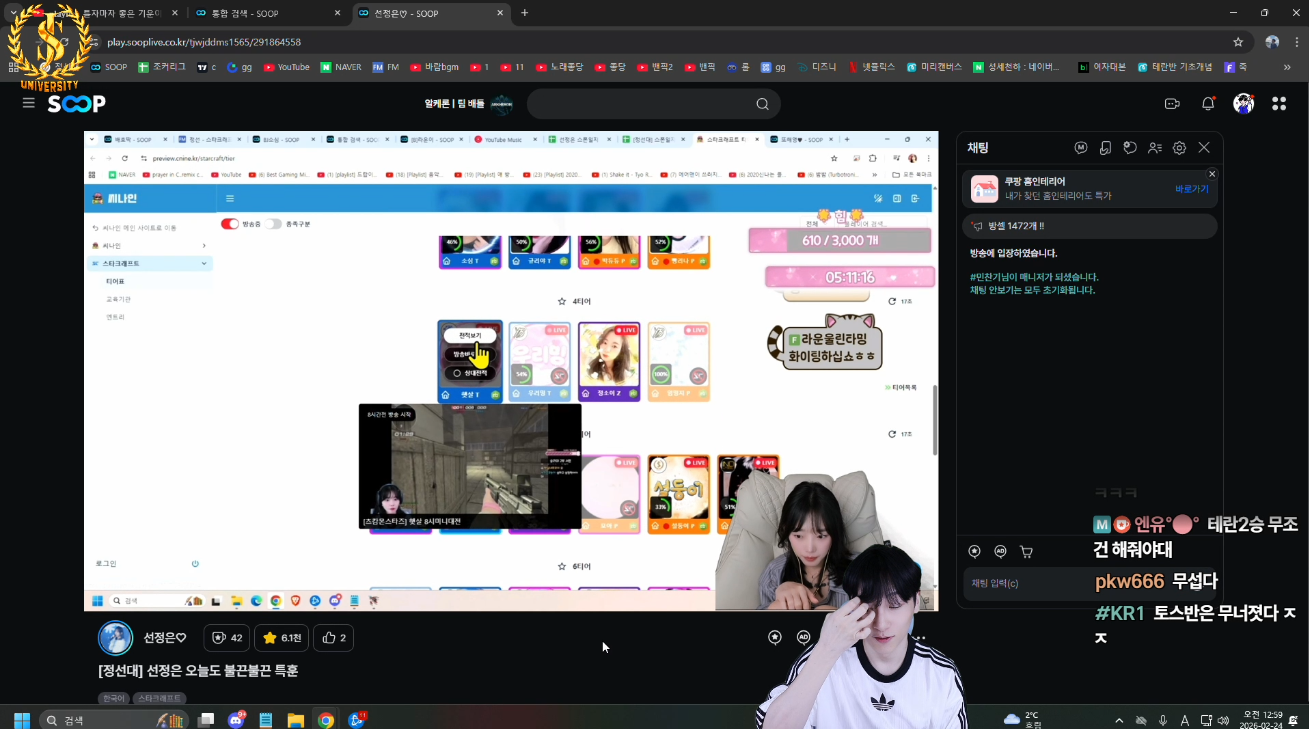Viewport: 1309px width, 729px height.
Task: Expand the pinned 방셀 1472개 notice
Action: pos(1089,226)
